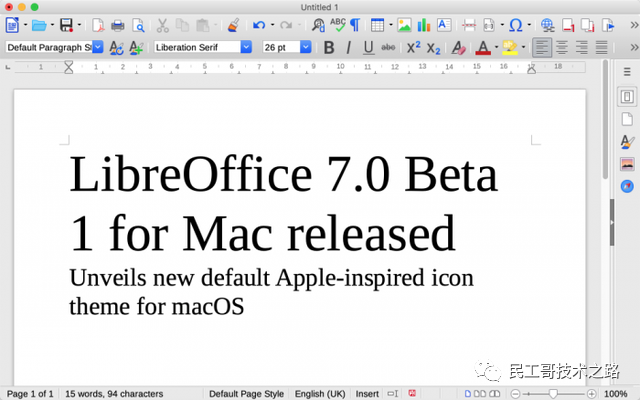This screenshot has height=400, width=640.
Task: Insert a page break
Action: pyautogui.click(x=469, y=25)
